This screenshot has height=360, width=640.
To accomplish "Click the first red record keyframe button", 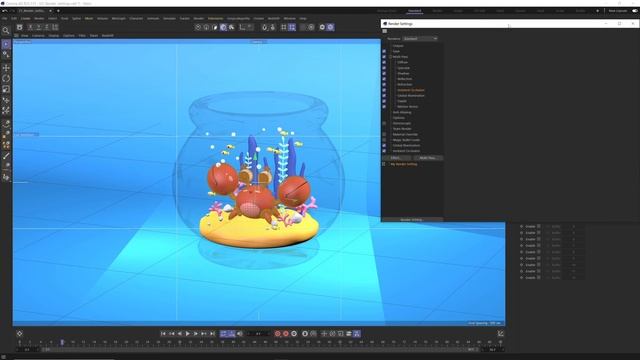I will click(x=278, y=333).
